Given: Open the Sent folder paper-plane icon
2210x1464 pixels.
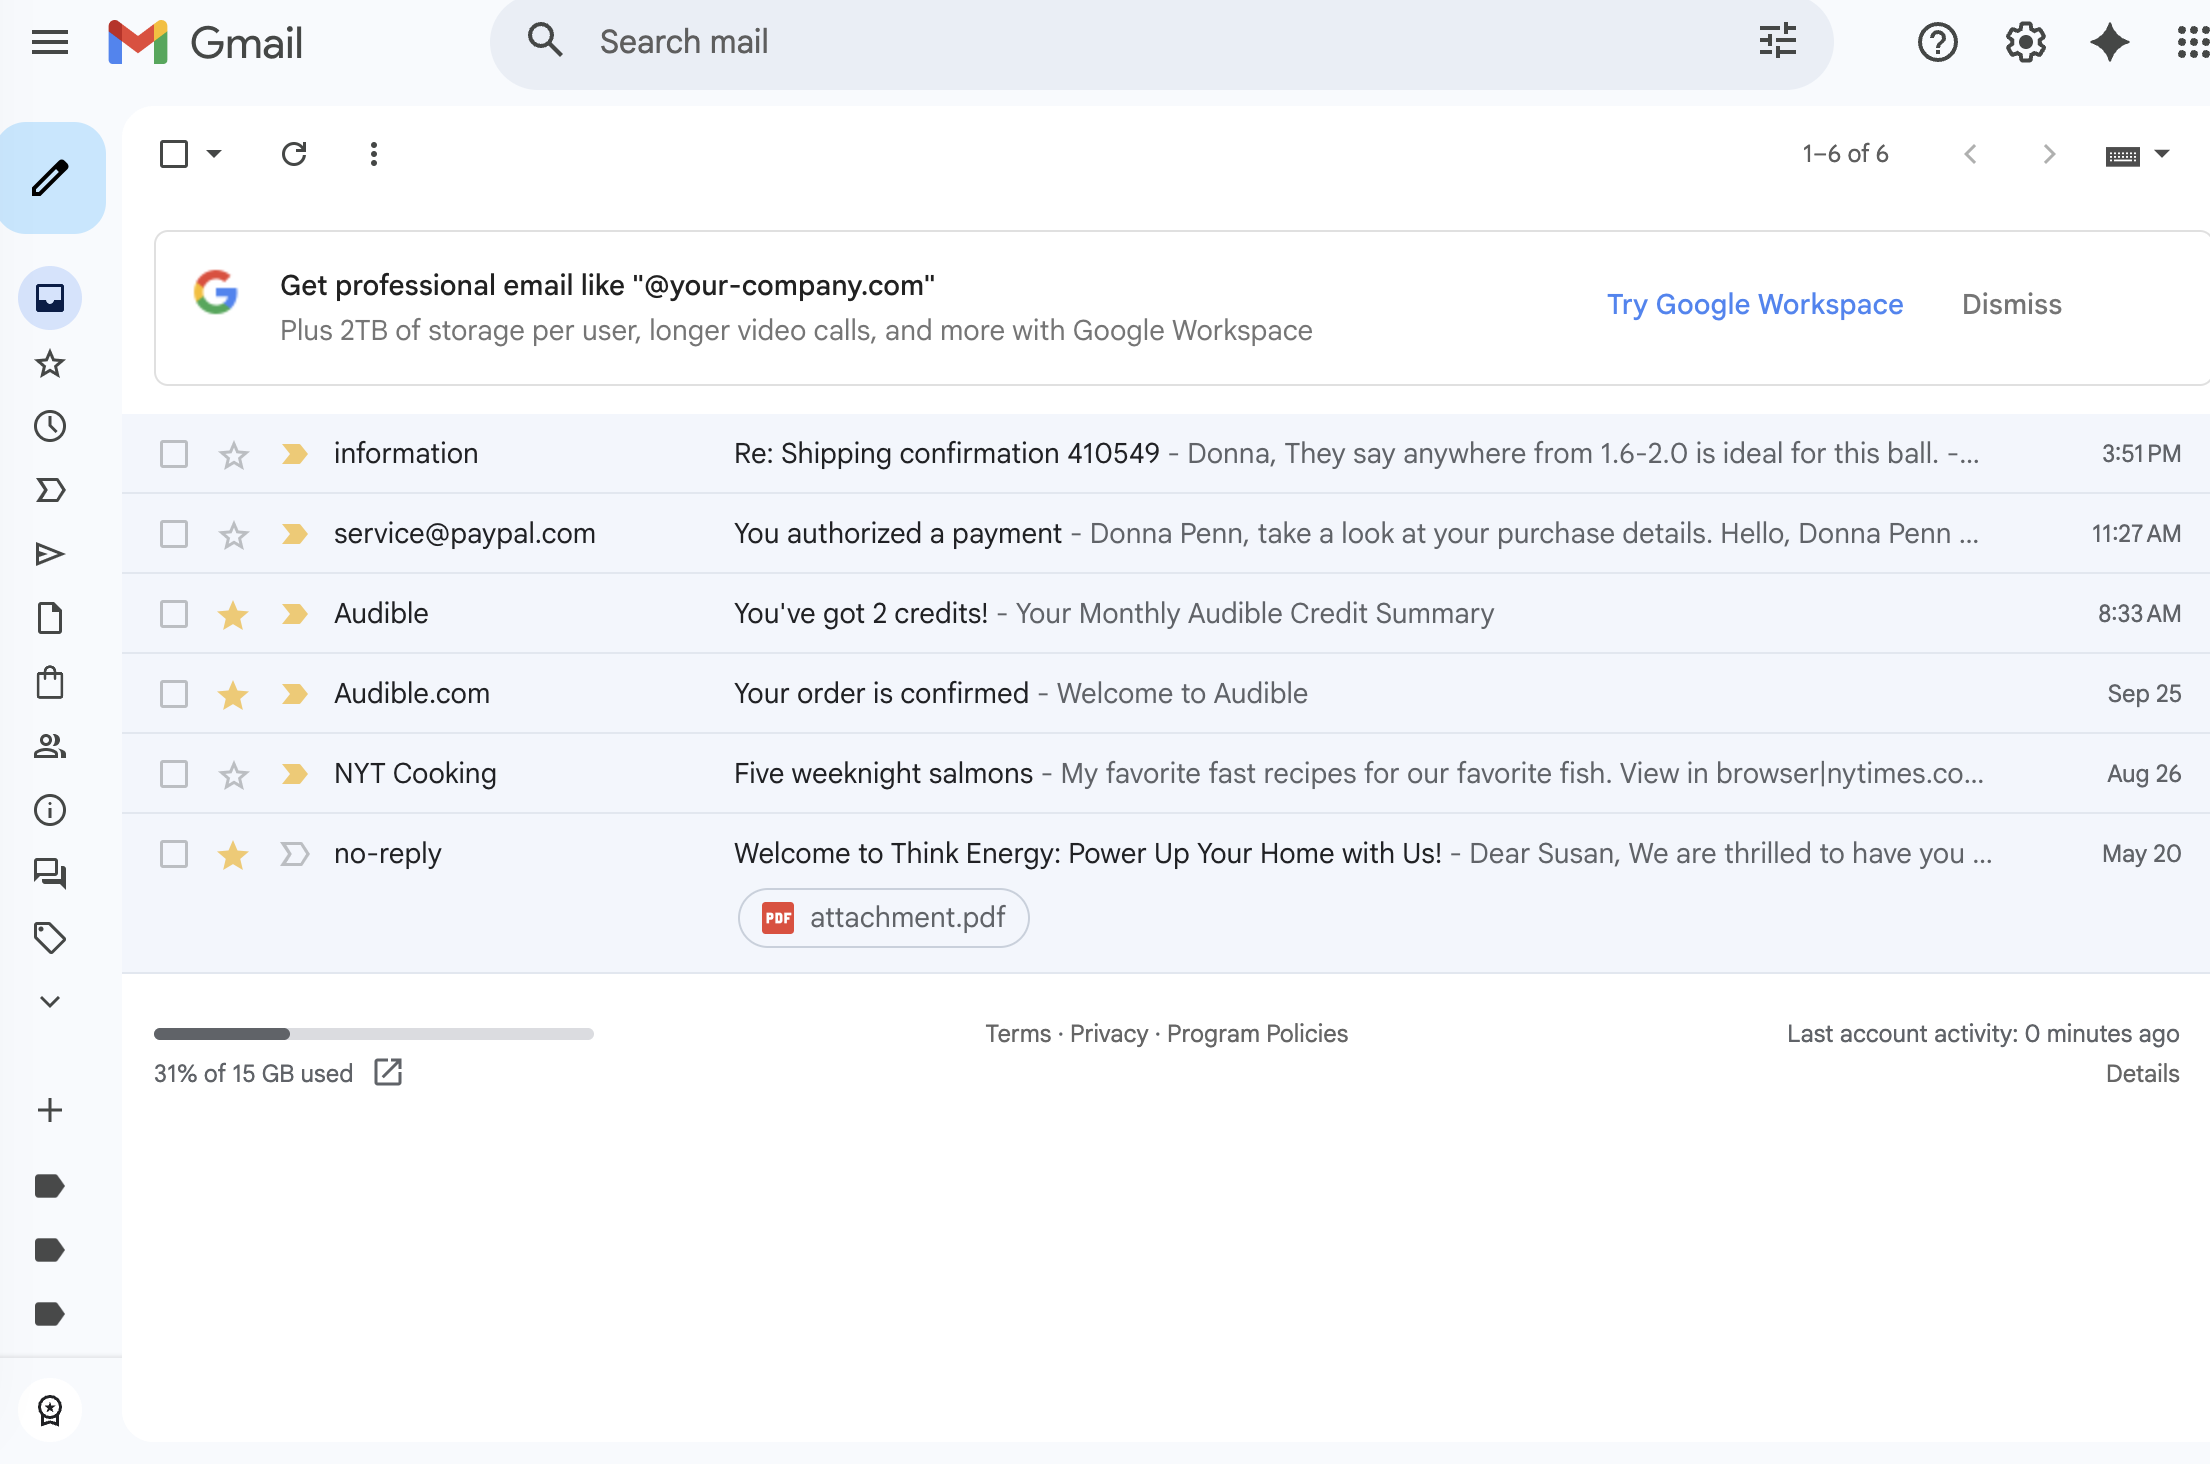Looking at the screenshot, I should tap(50, 554).
